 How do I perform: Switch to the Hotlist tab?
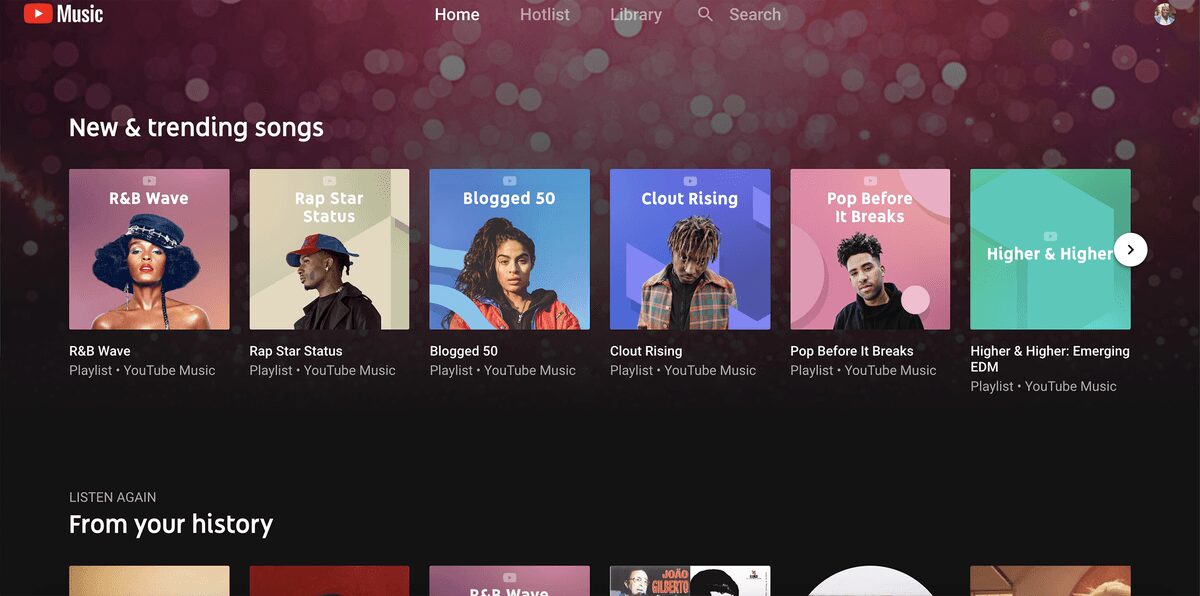pos(544,14)
